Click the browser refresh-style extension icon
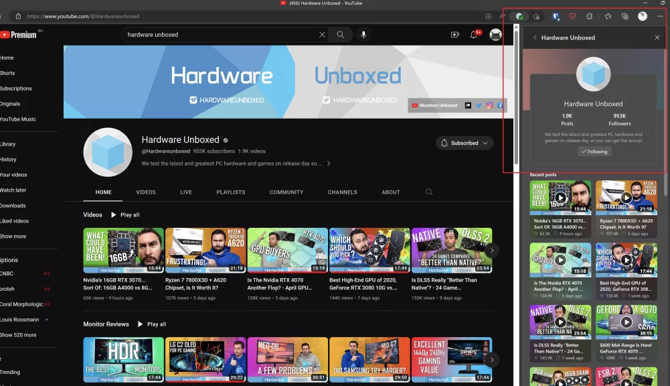This screenshot has height=386, width=670. 590,16
